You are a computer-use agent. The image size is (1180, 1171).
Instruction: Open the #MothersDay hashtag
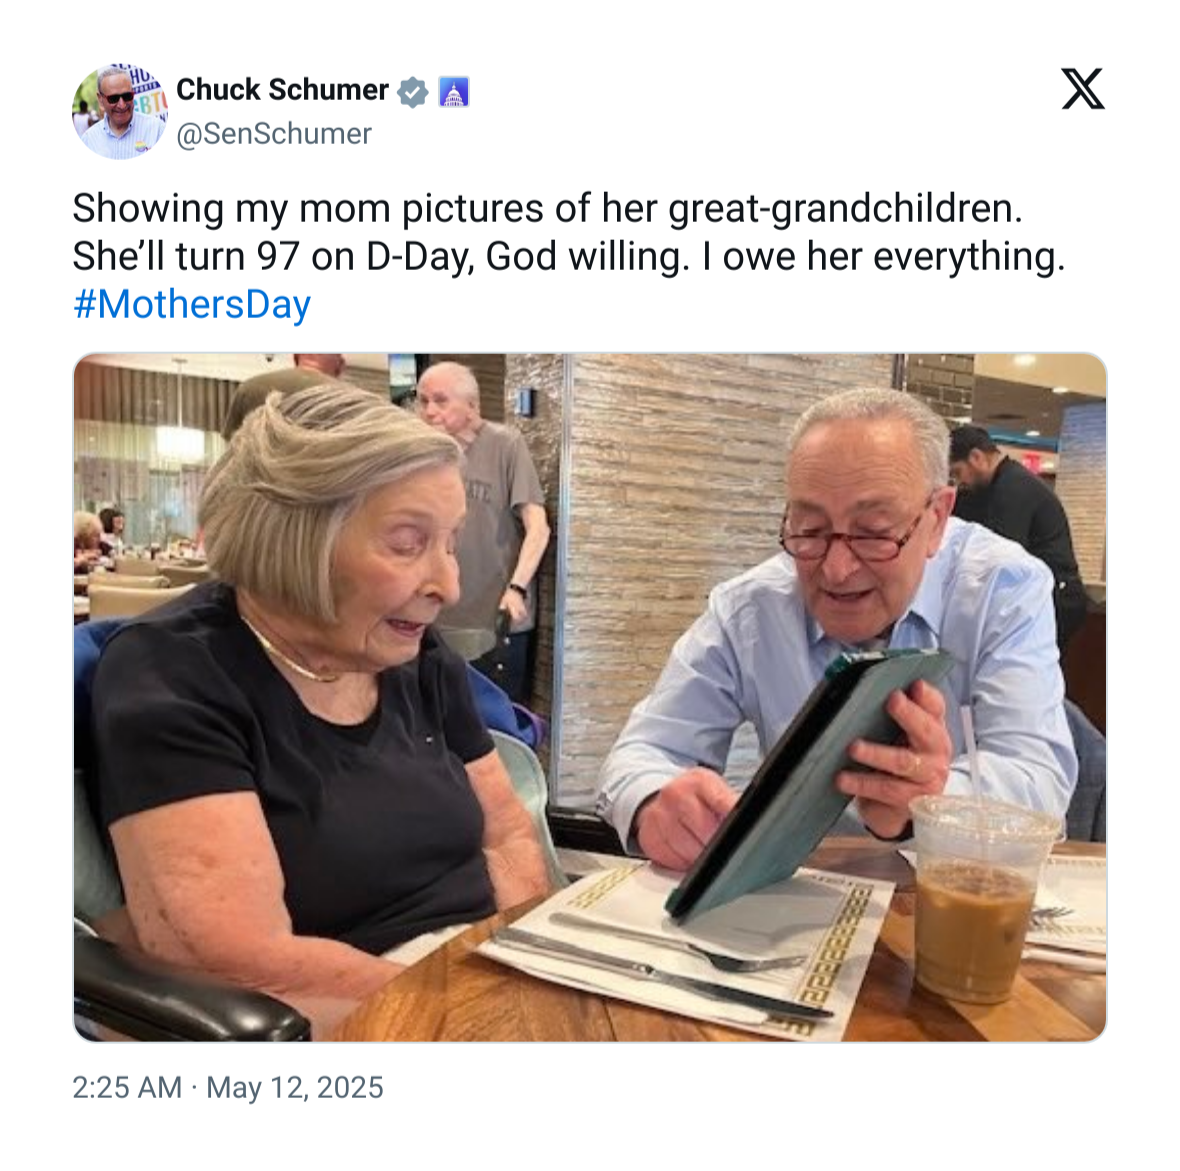(192, 305)
